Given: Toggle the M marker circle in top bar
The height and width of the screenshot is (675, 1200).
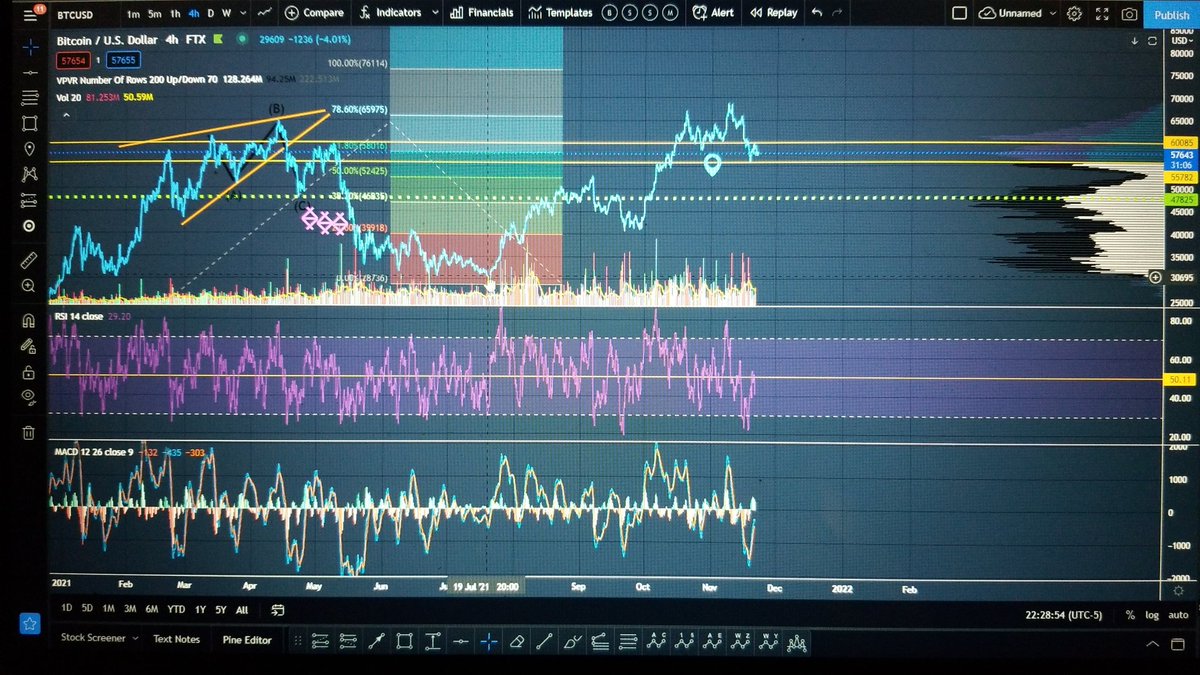Looking at the screenshot, I should click(x=669, y=13).
